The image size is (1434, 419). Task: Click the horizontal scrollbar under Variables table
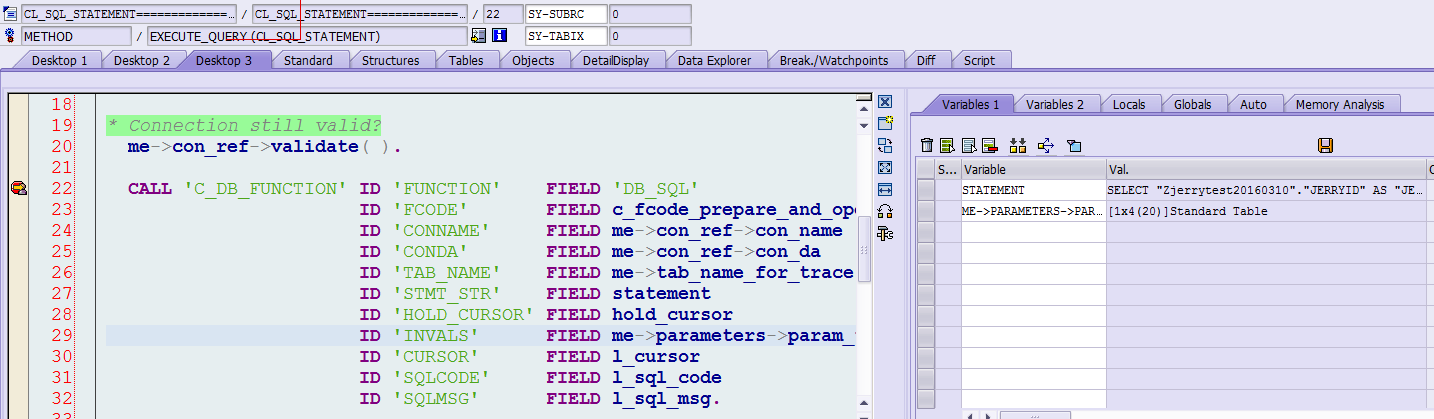click(1034, 414)
